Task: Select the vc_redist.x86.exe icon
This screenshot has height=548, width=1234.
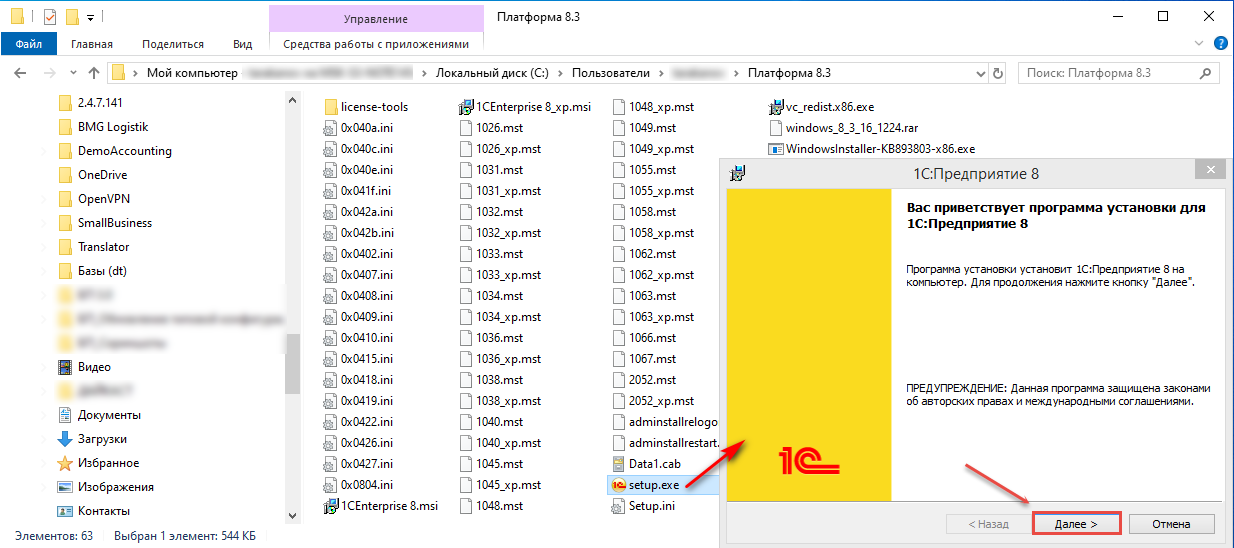Action: [776, 107]
